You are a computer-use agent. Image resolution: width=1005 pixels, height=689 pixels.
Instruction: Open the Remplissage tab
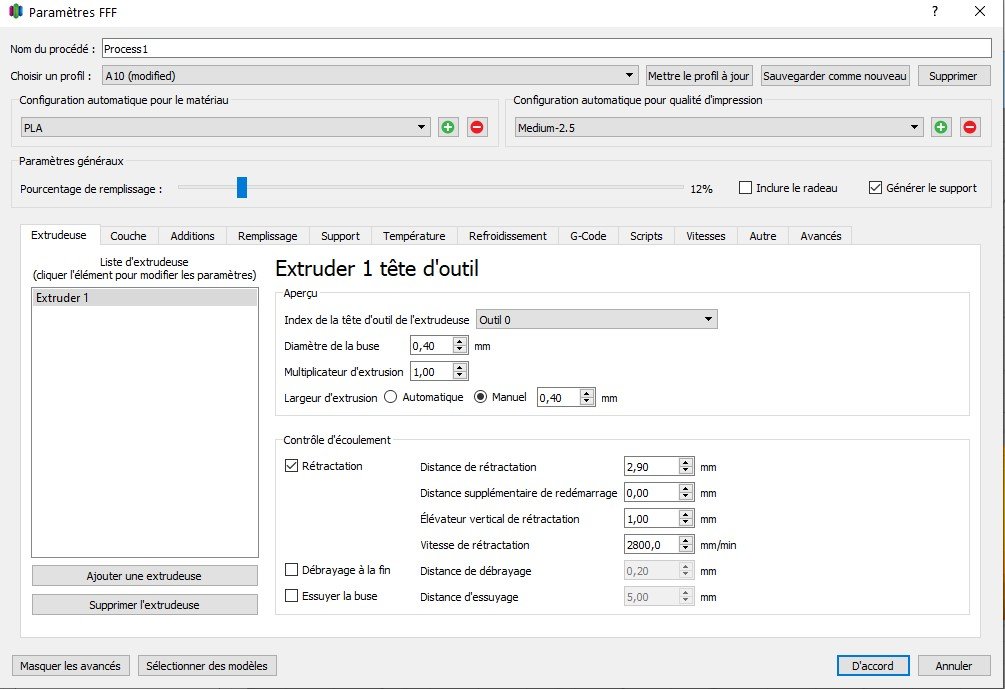point(267,236)
